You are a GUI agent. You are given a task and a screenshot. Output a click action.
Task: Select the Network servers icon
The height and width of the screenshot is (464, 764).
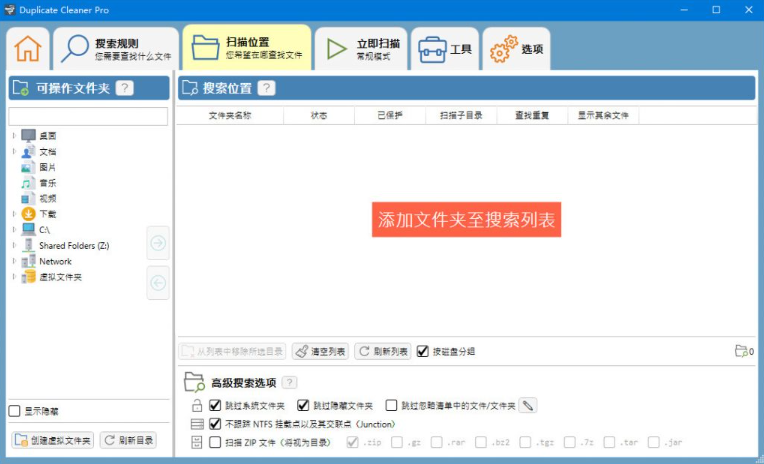28,261
